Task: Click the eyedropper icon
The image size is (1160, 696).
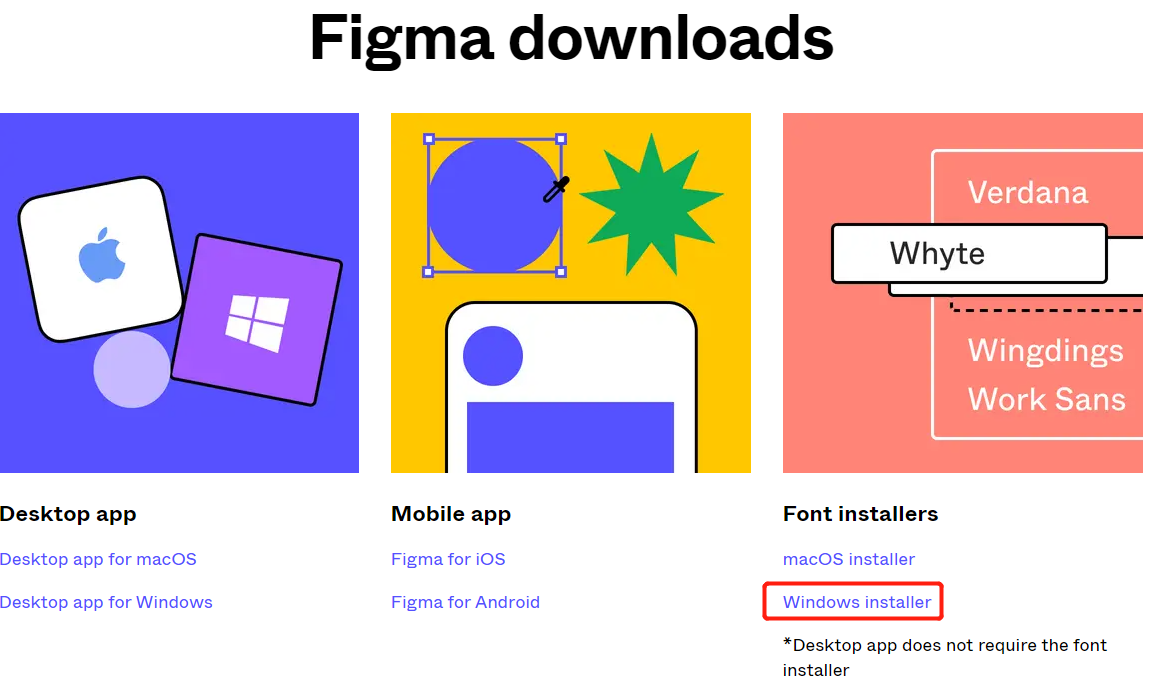Action: 556,189
